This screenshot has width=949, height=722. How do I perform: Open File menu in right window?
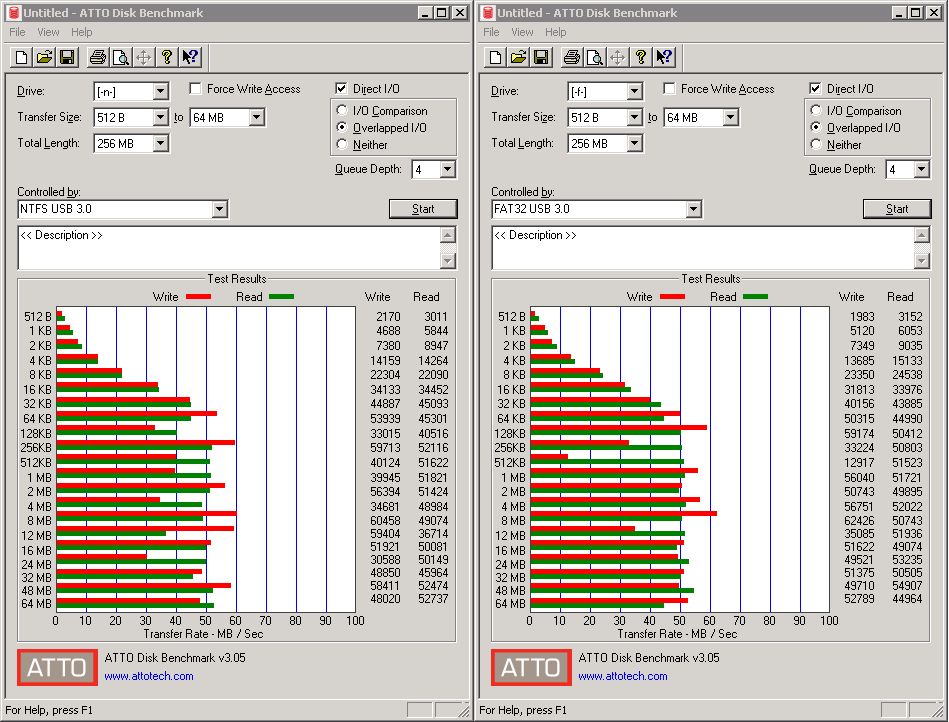pyautogui.click(x=491, y=32)
